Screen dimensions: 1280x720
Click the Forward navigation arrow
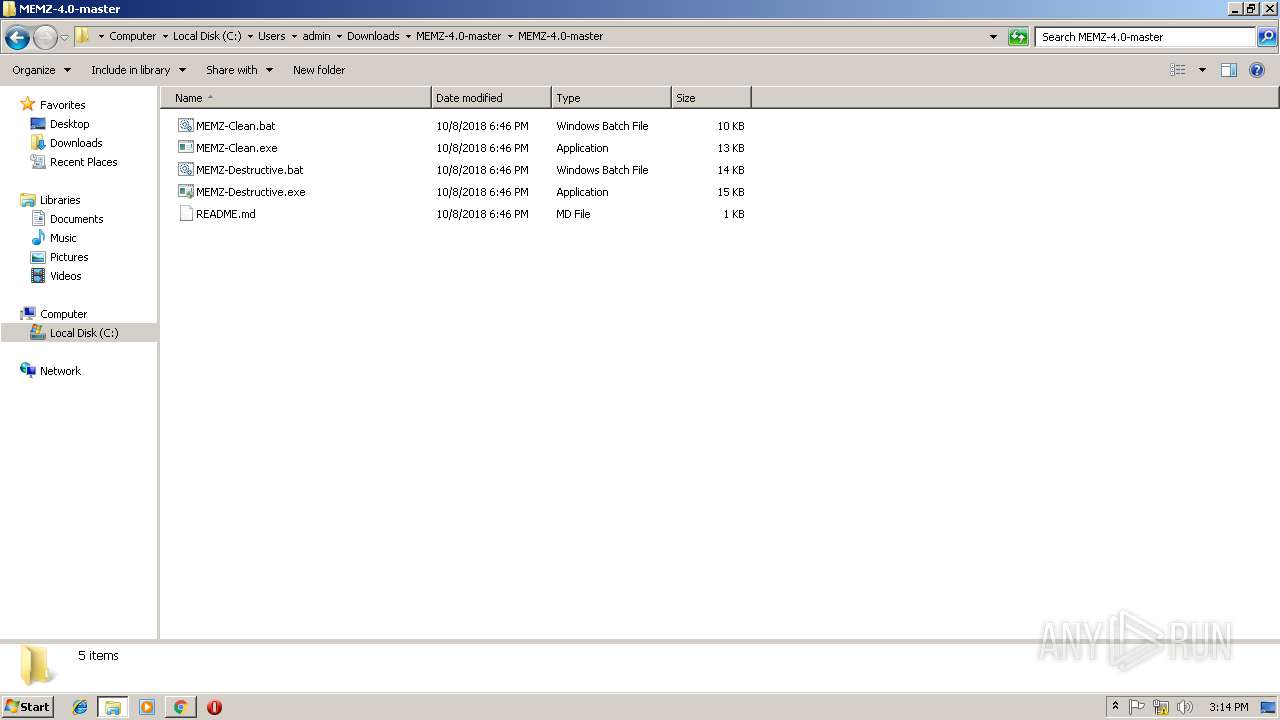click(45, 37)
